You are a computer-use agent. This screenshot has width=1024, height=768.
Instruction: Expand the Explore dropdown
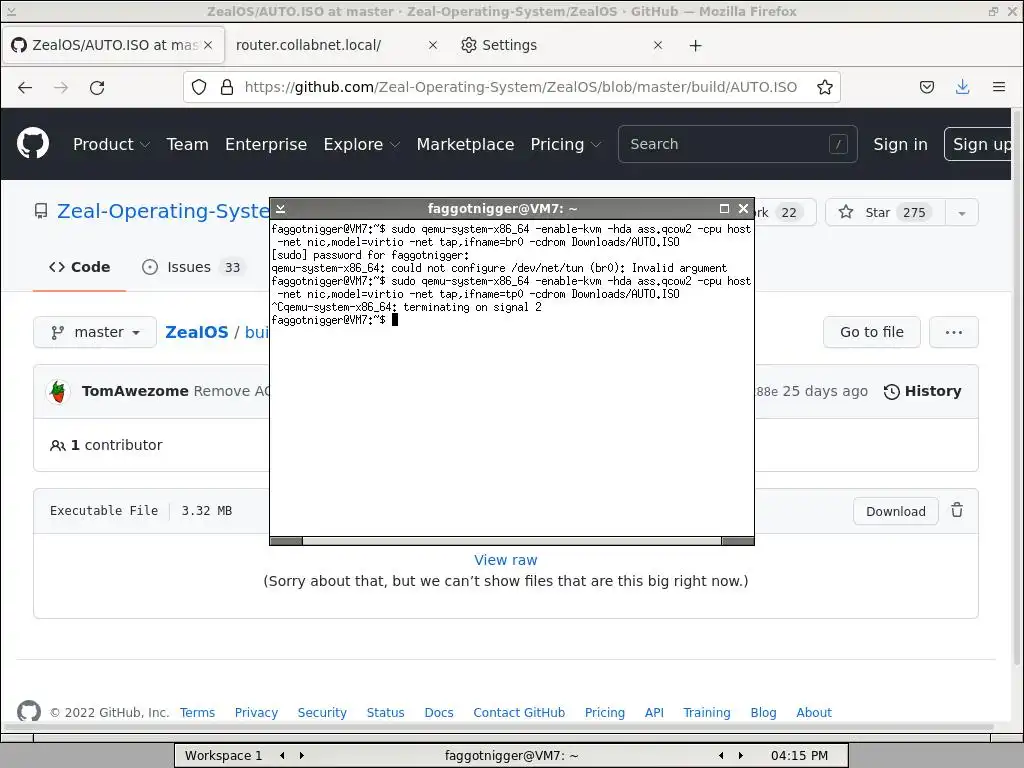pyautogui.click(x=362, y=144)
